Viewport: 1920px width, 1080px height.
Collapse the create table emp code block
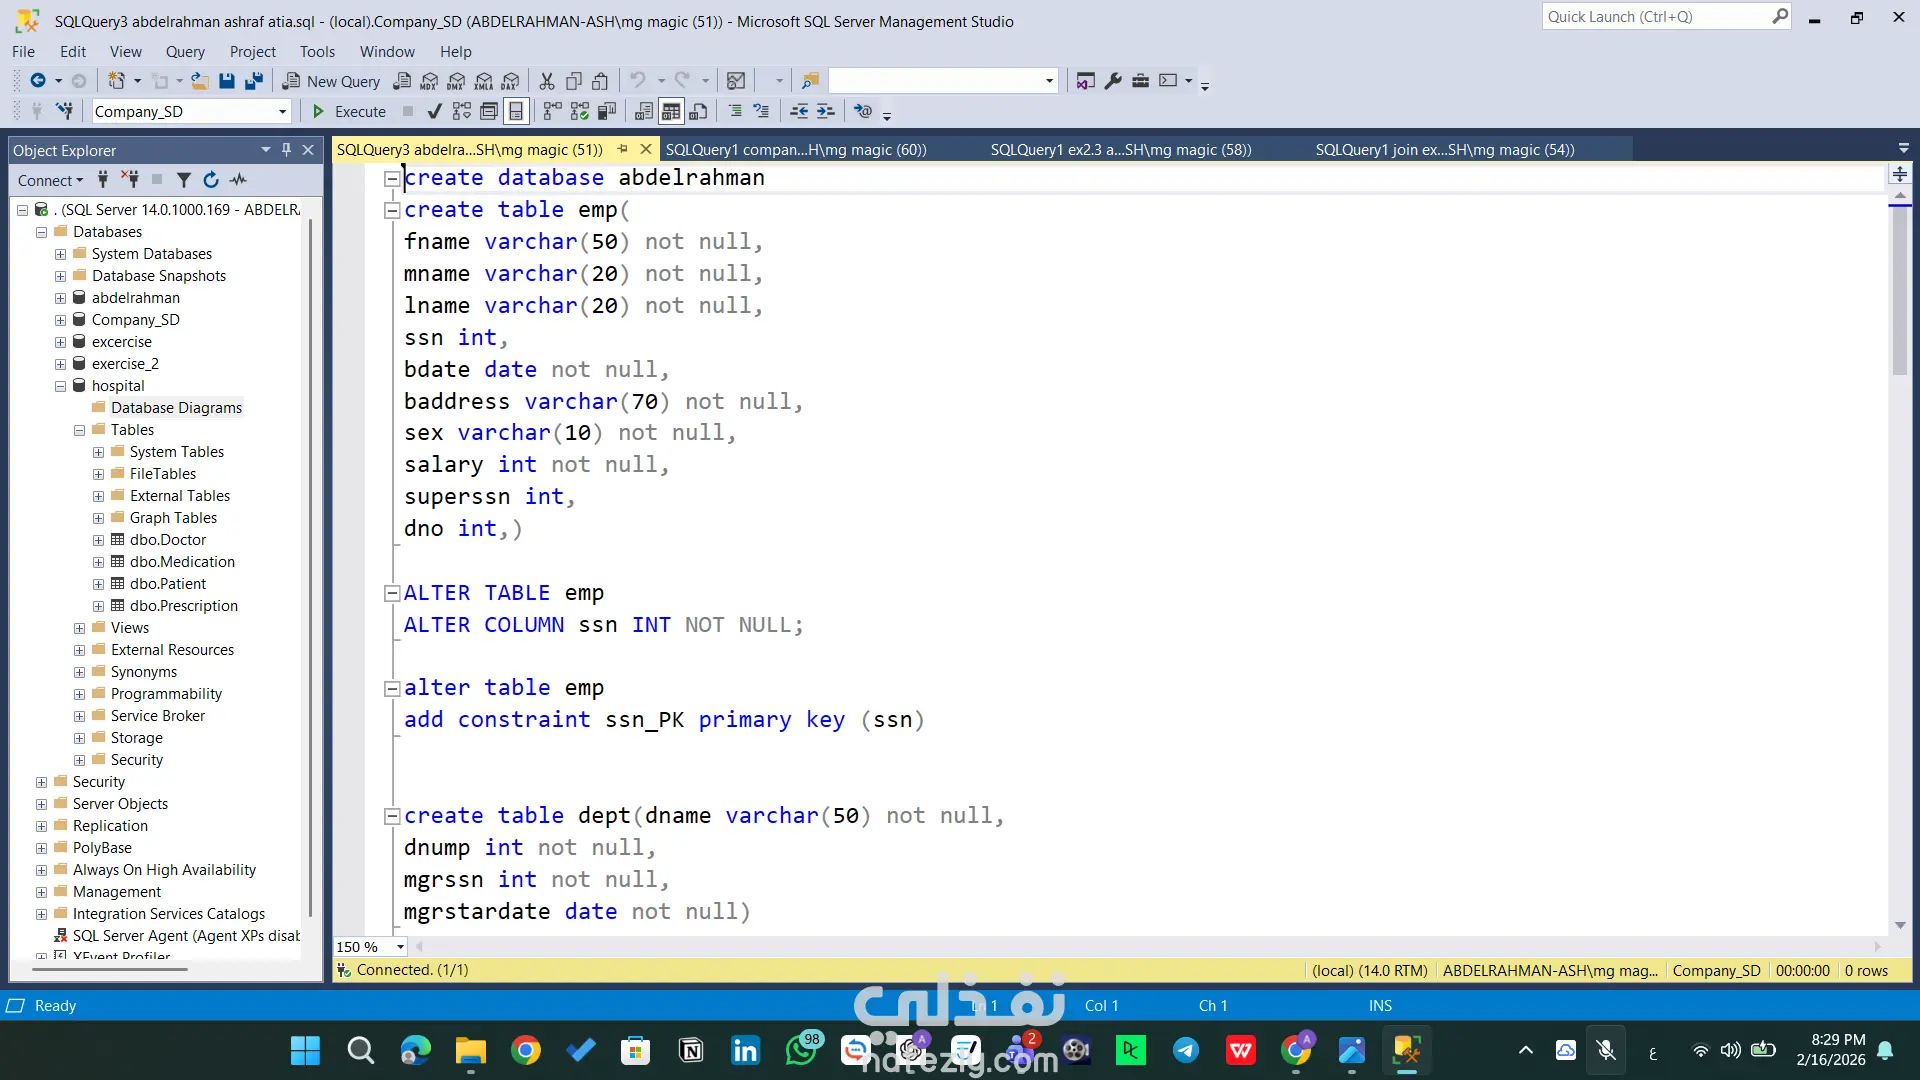[x=392, y=210]
